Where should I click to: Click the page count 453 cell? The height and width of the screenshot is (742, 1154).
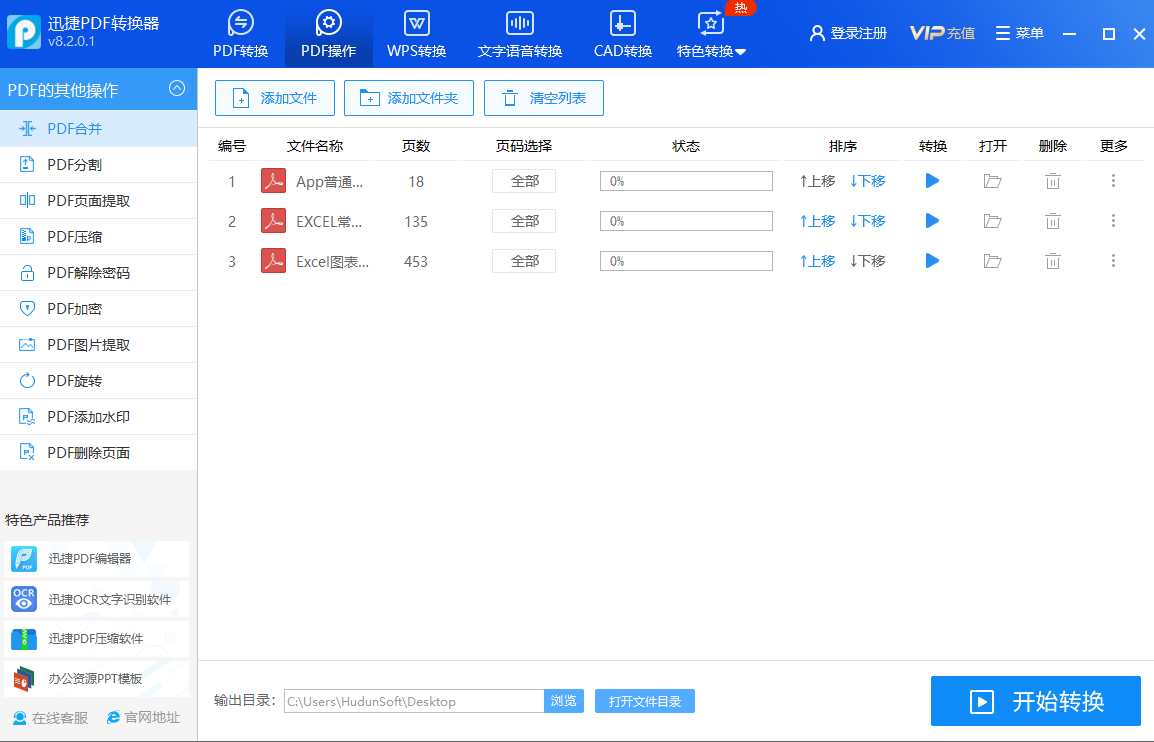(x=416, y=261)
